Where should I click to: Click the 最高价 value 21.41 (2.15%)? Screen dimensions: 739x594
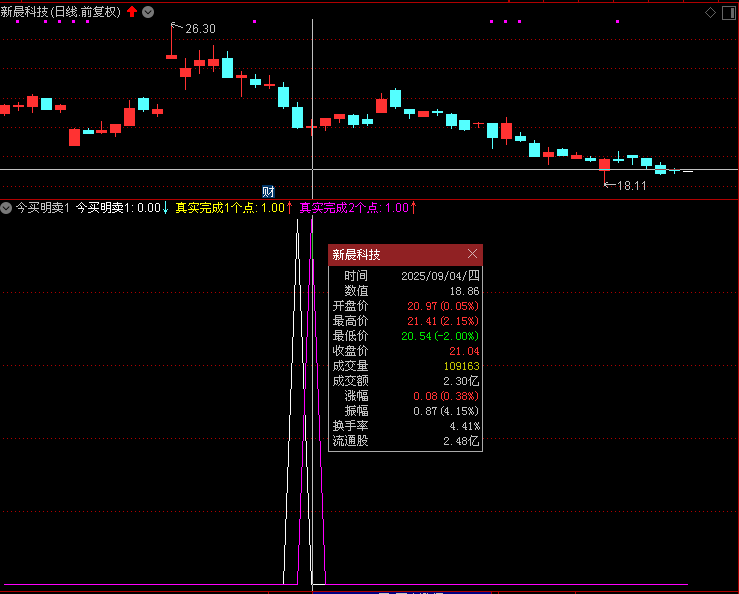(443, 321)
